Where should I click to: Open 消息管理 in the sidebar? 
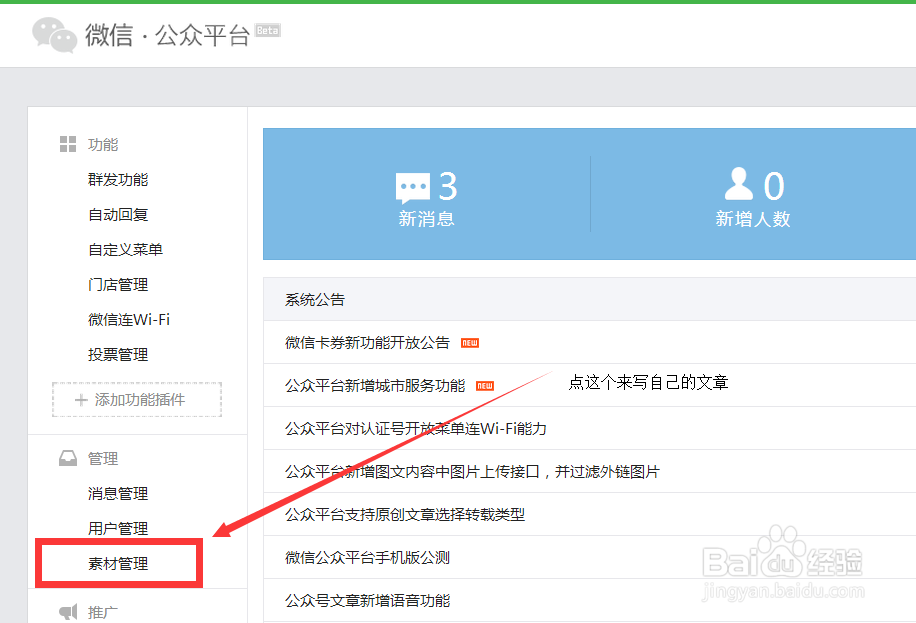(x=118, y=494)
